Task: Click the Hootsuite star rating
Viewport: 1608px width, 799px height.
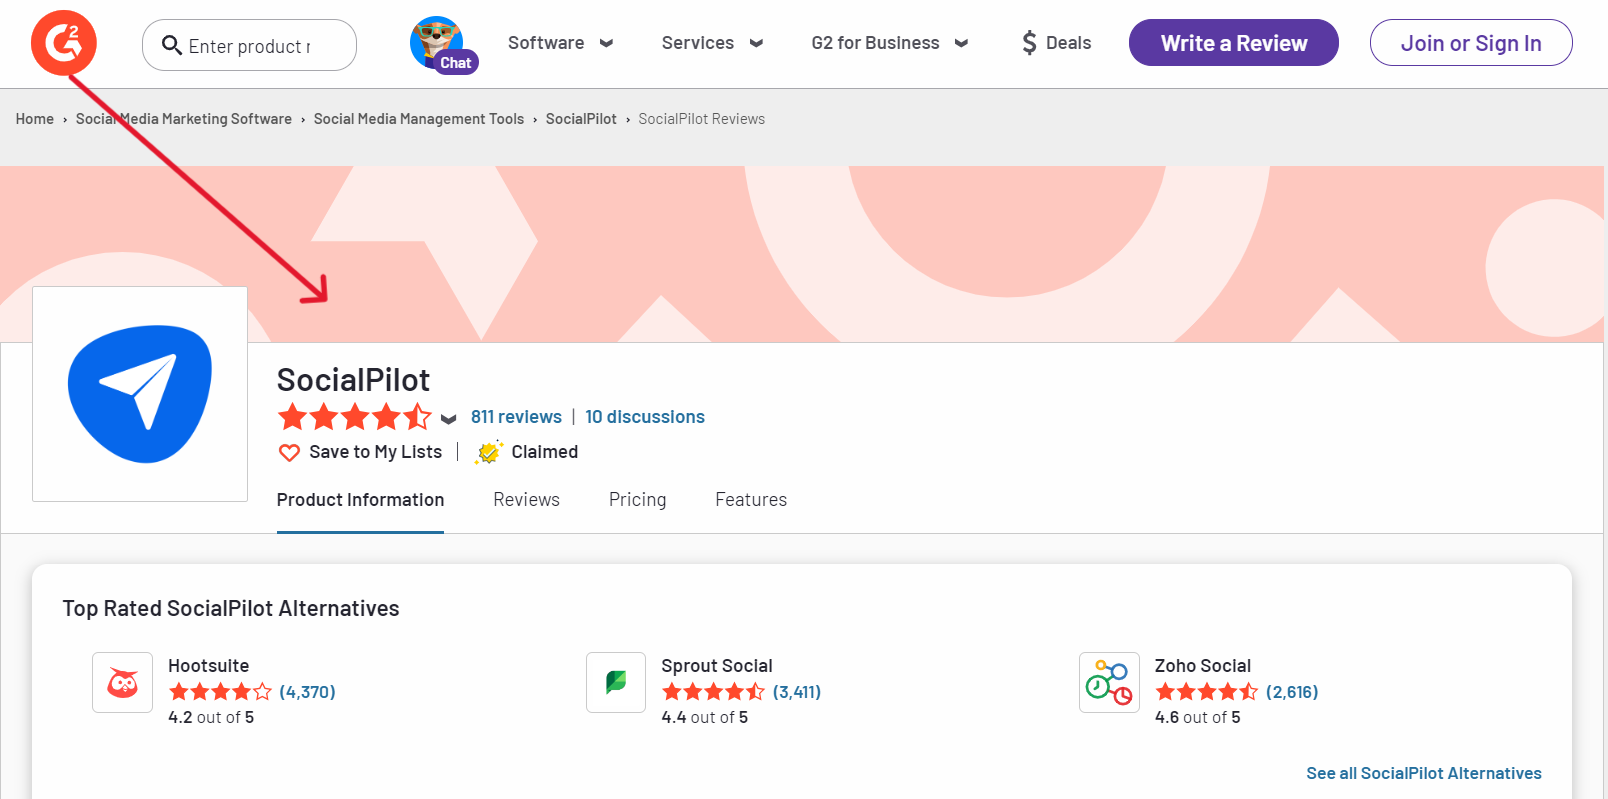Action: click(220, 692)
